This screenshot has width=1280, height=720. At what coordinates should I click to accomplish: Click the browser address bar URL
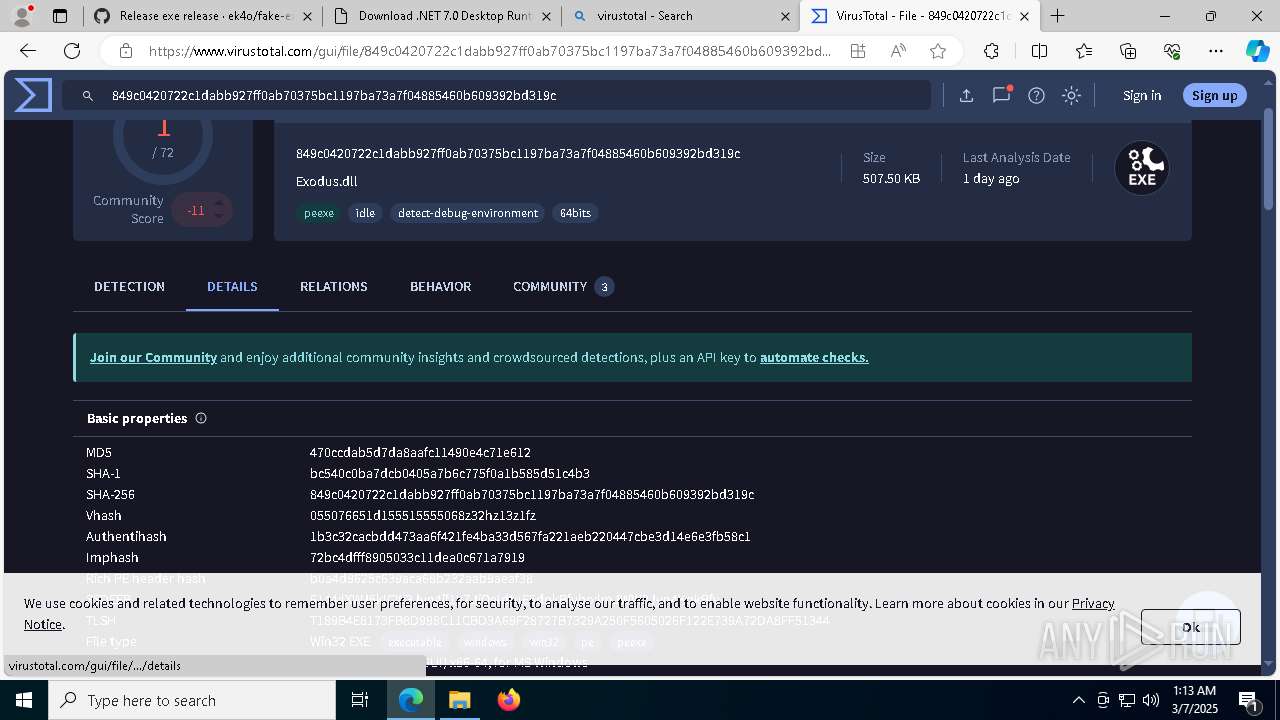[490, 51]
